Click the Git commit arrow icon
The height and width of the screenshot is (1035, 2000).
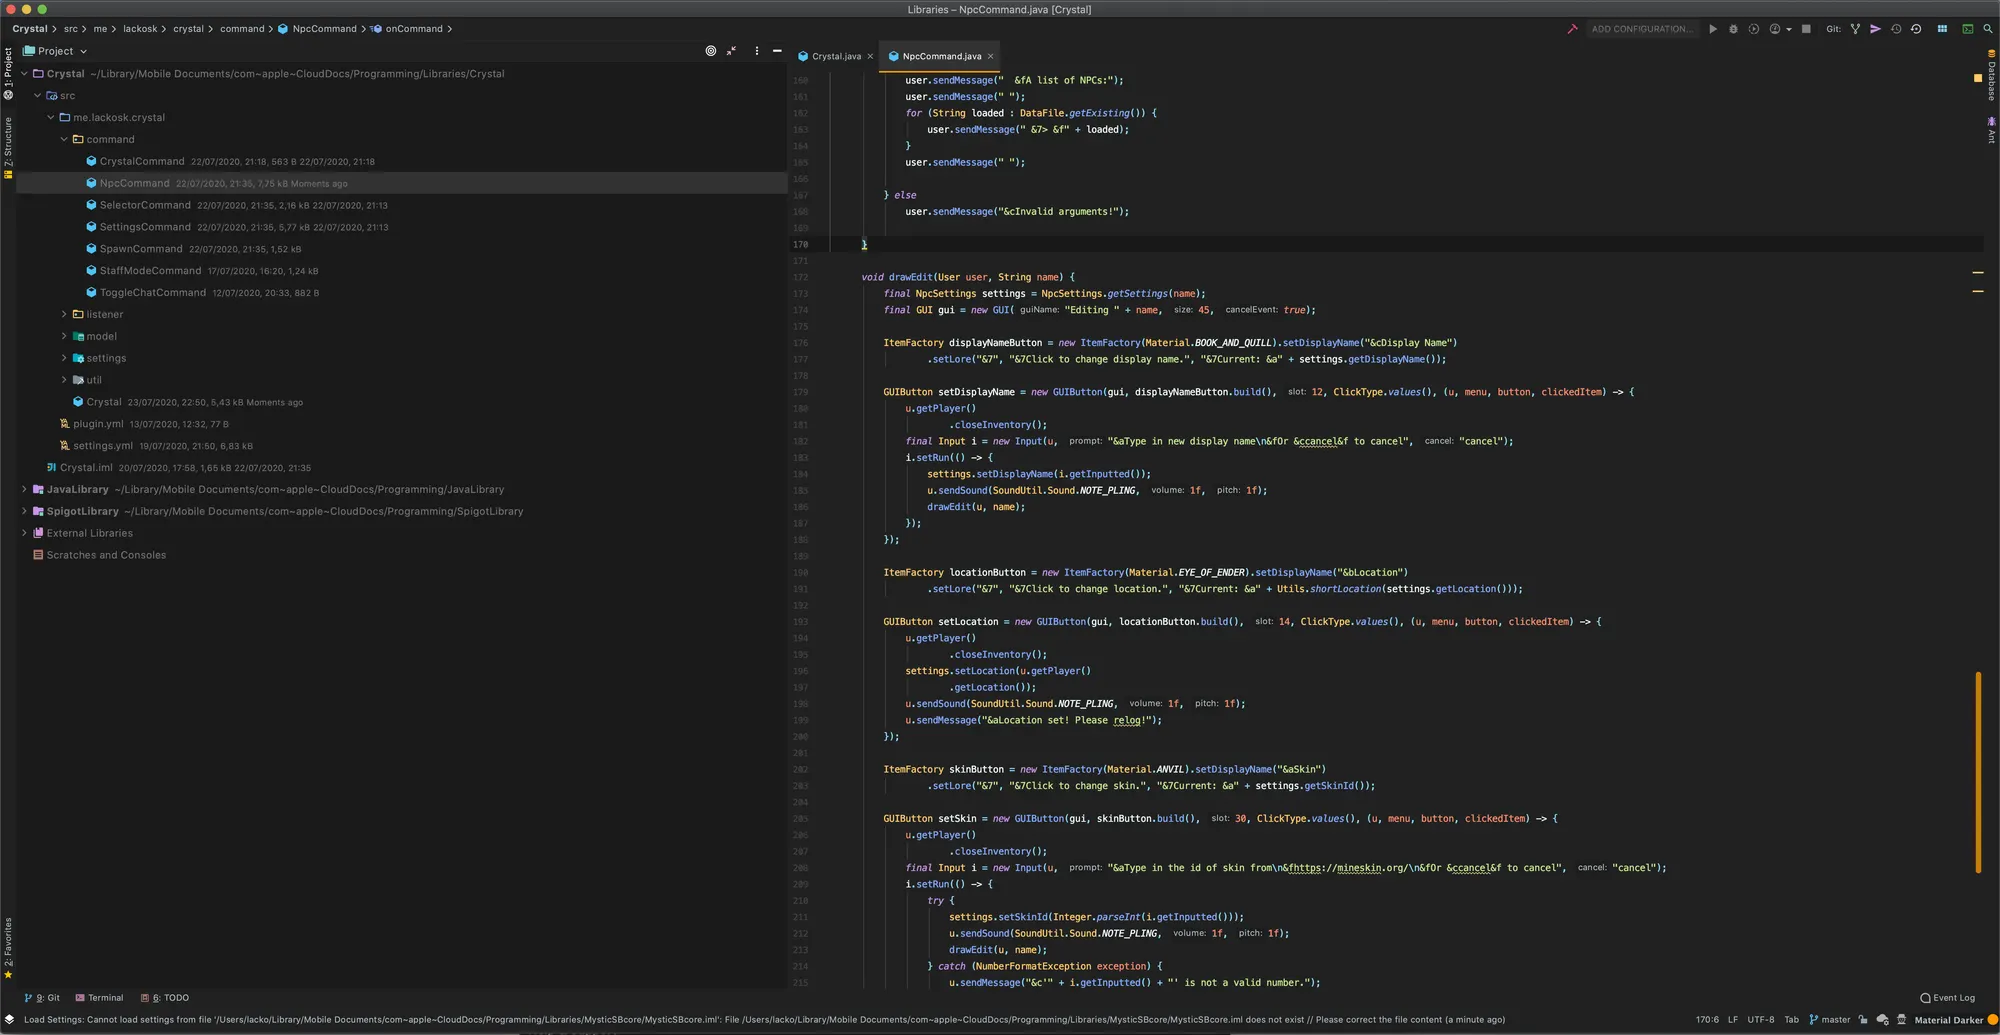pos(1875,29)
